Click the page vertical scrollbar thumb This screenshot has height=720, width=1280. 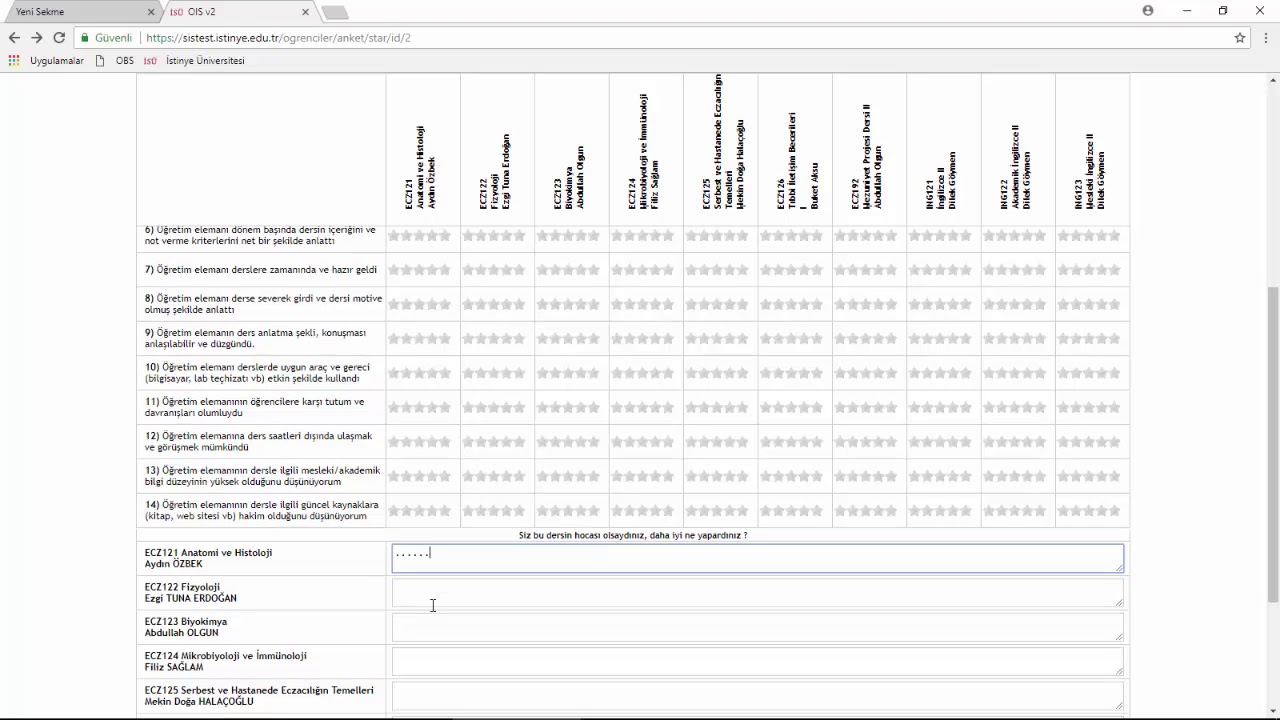(x=1272, y=444)
